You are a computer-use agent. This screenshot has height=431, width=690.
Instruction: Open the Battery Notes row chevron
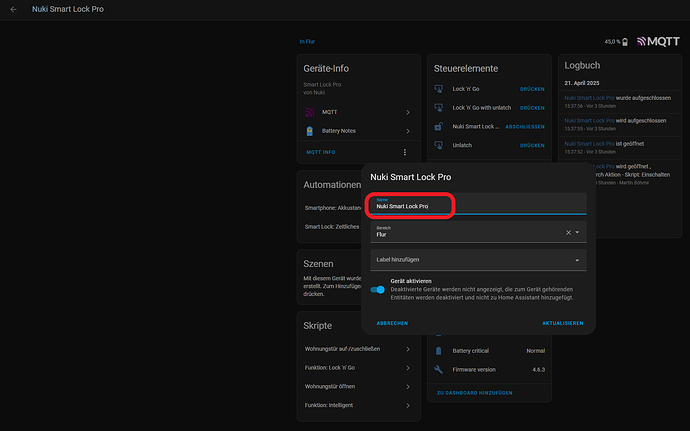pyautogui.click(x=408, y=131)
